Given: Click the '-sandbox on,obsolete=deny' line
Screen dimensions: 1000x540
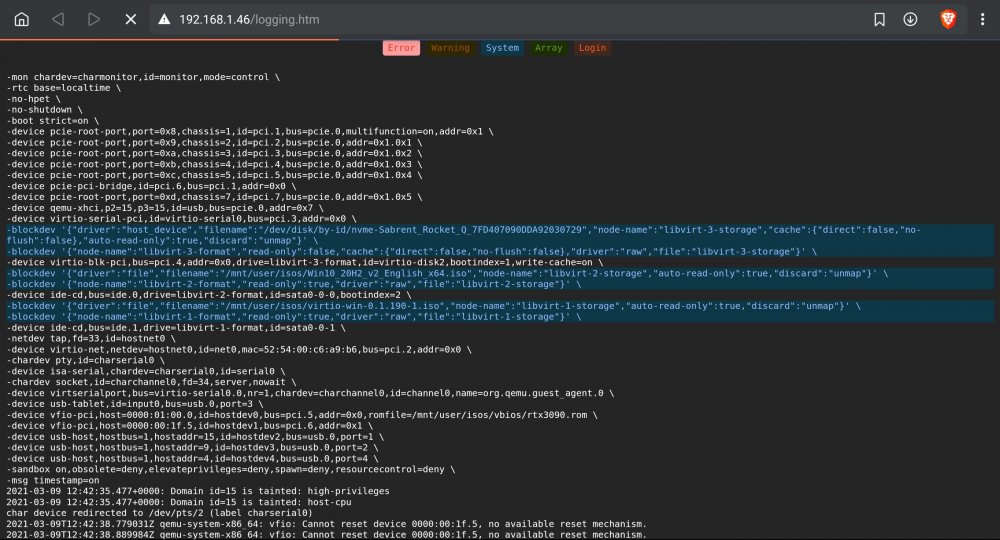Looking at the screenshot, I should (x=231, y=469).
